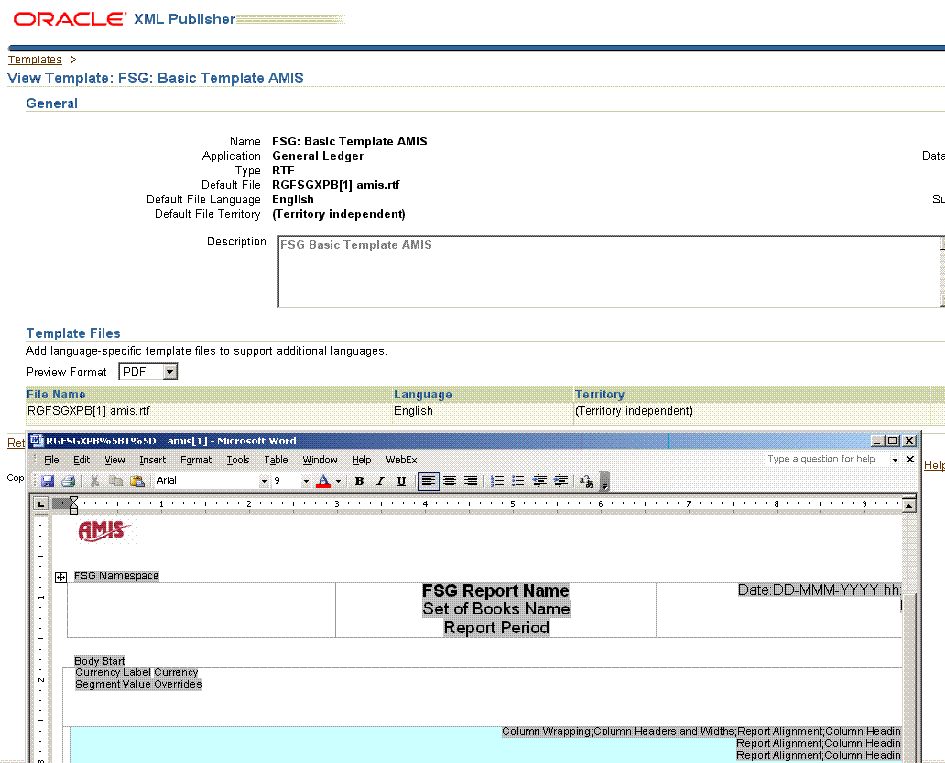Open the Table menu in Word
Image resolution: width=945 pixels, height=763 pixels.
tap(276, 460)
